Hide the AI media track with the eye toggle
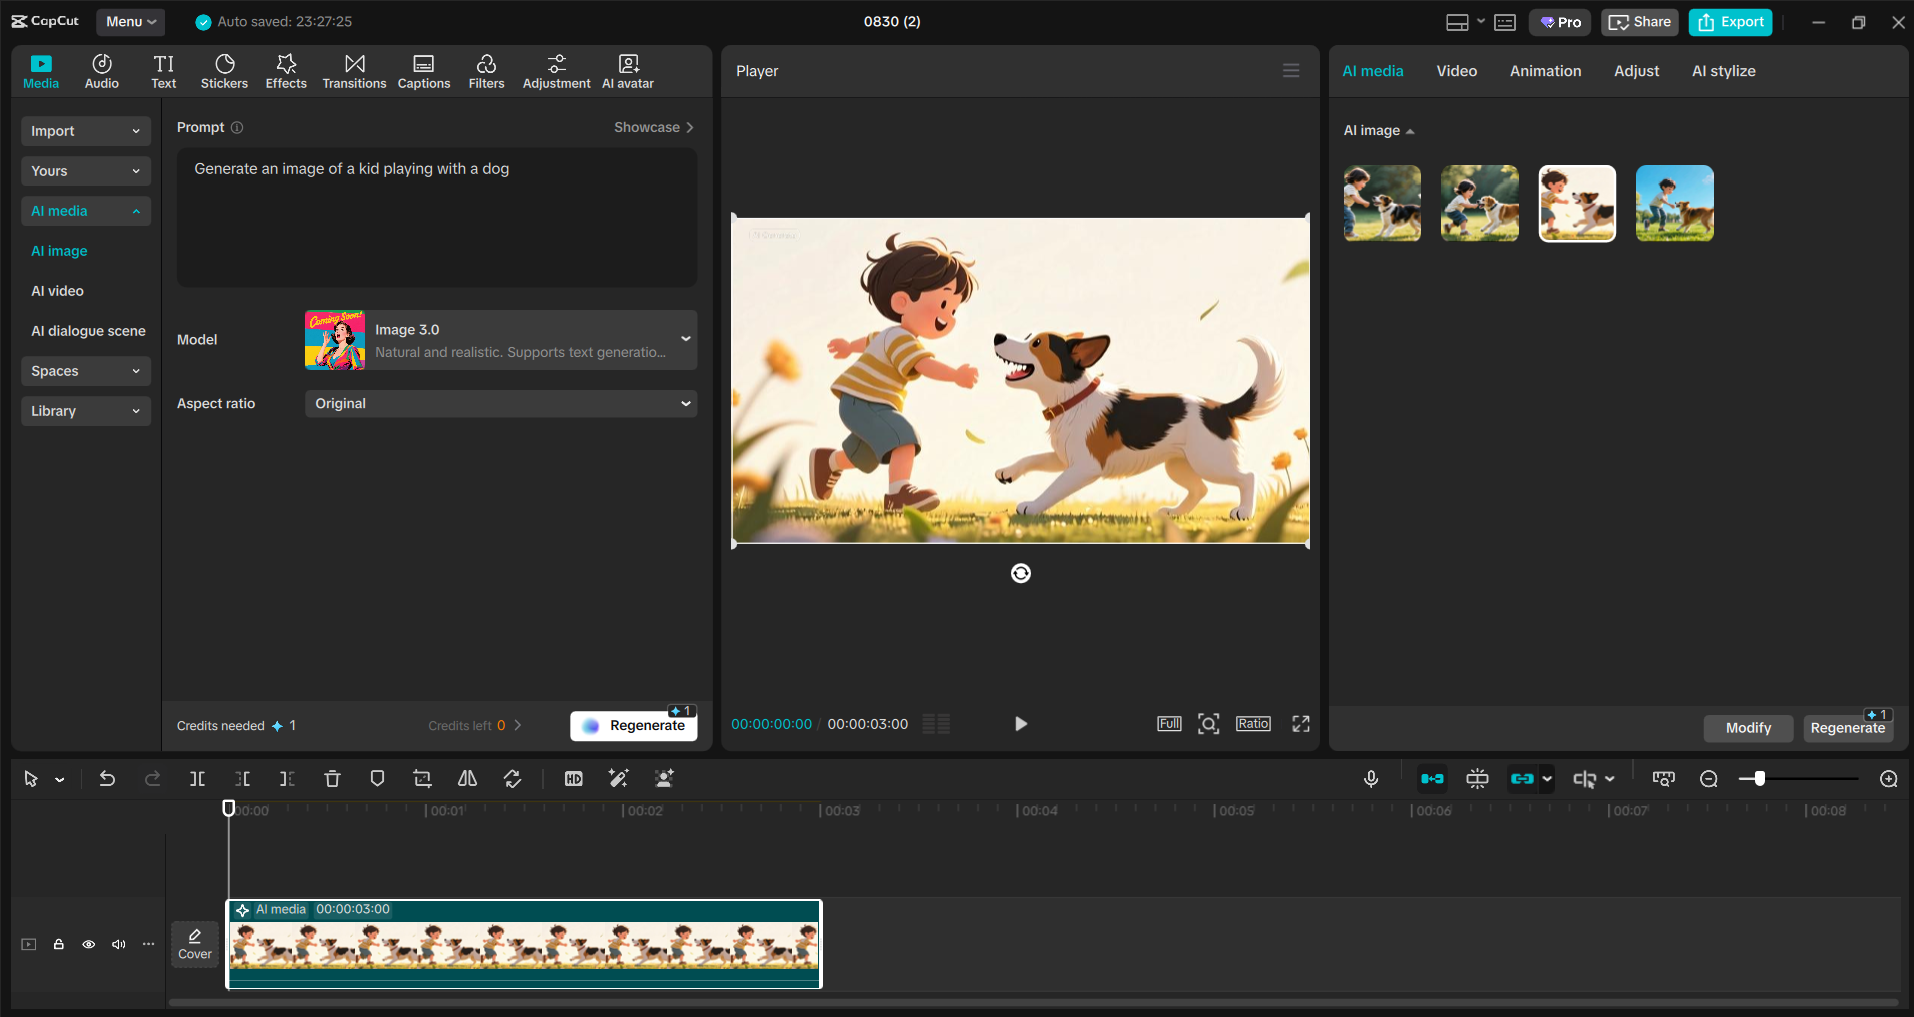1914x1017 pixels. coord(88,944)
